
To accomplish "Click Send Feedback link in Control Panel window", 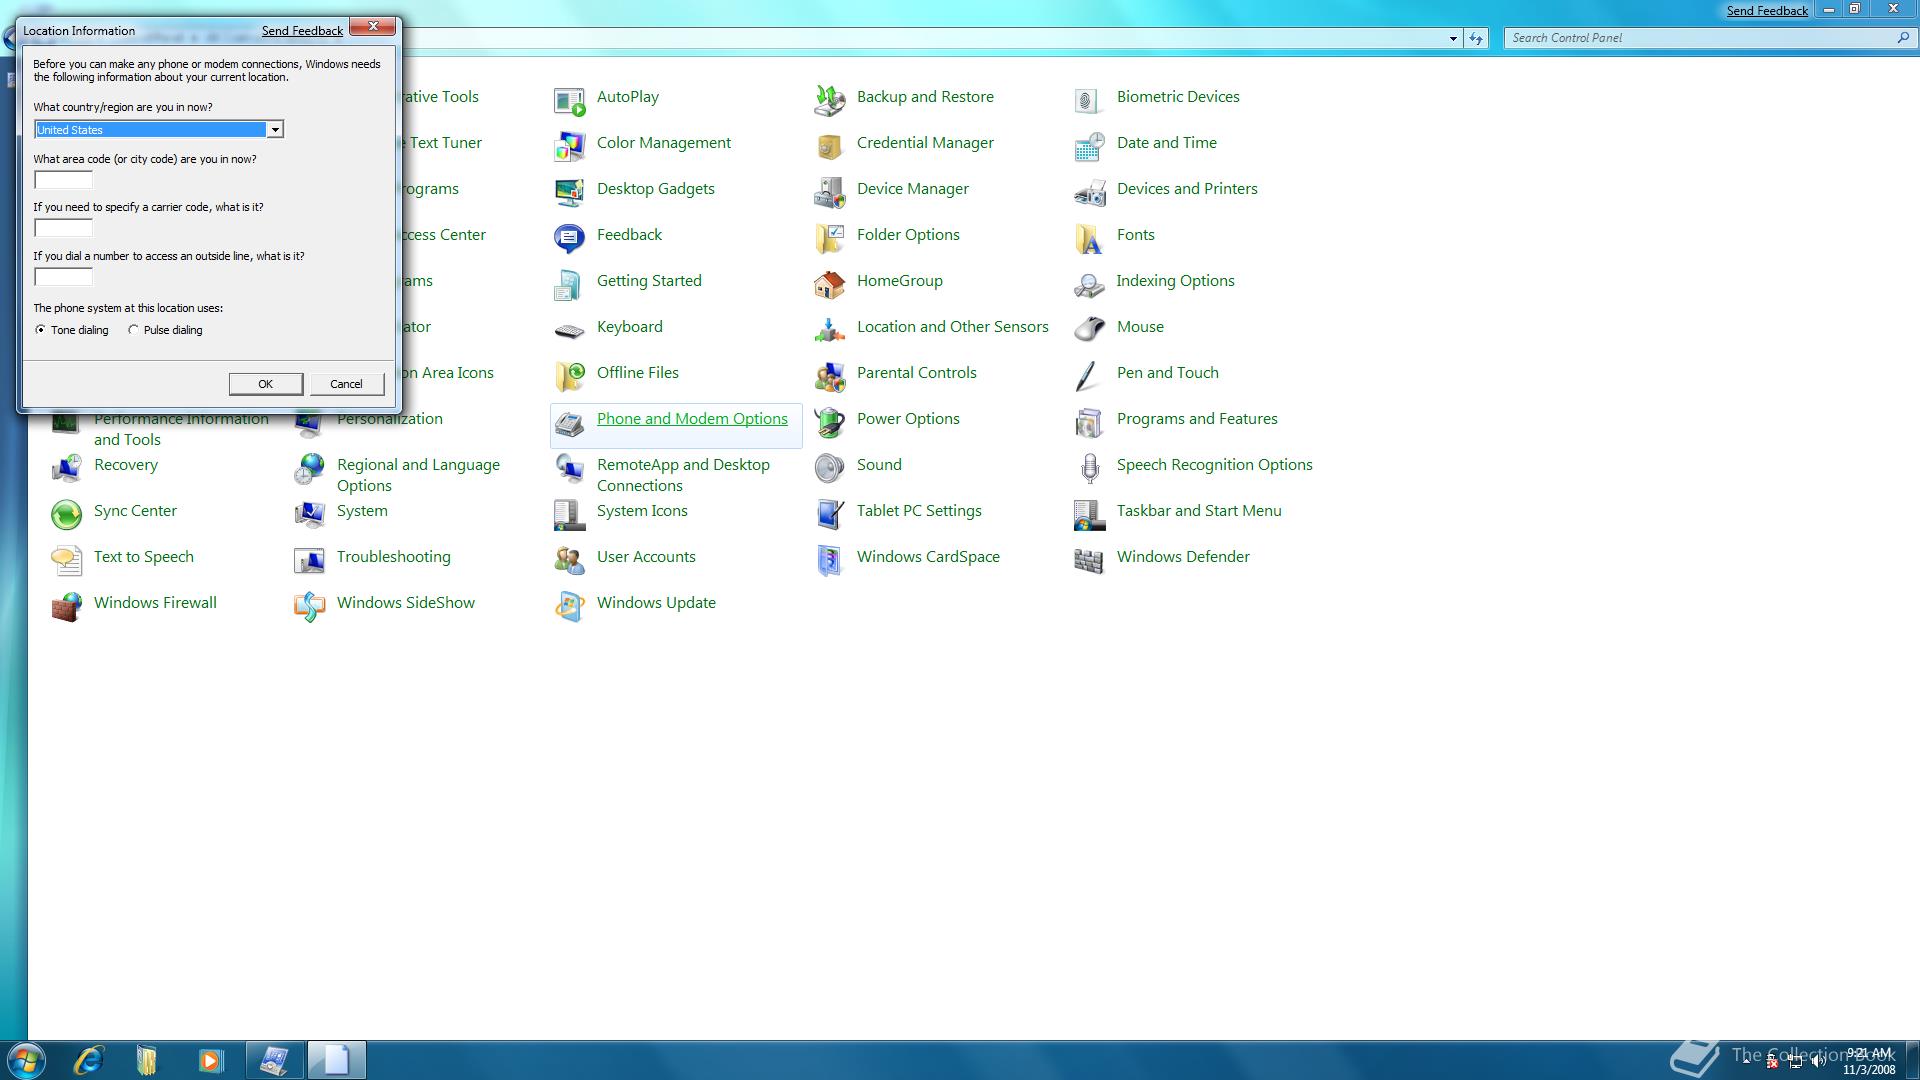I will [x=1767, y=11].
